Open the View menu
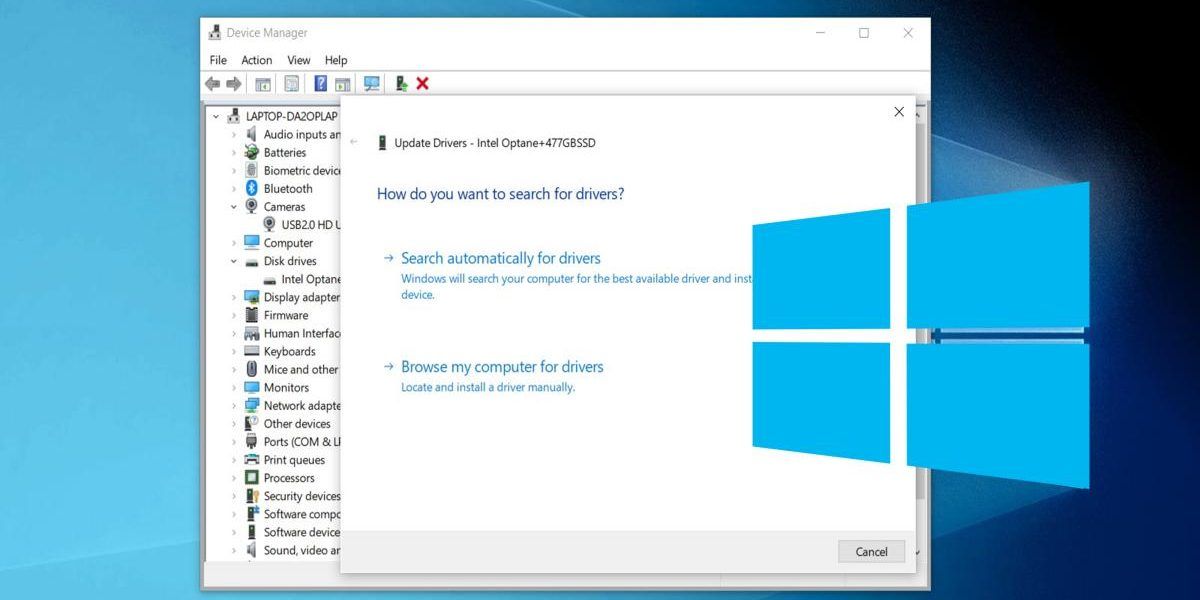Viewport: 1200px width, 600px height. point(299,60)
